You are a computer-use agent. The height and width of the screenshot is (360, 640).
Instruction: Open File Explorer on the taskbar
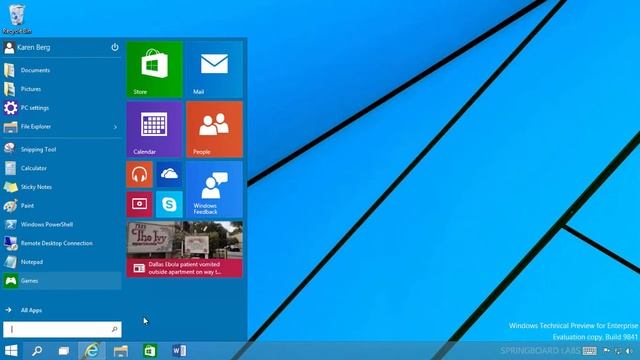tap(121, 351)
